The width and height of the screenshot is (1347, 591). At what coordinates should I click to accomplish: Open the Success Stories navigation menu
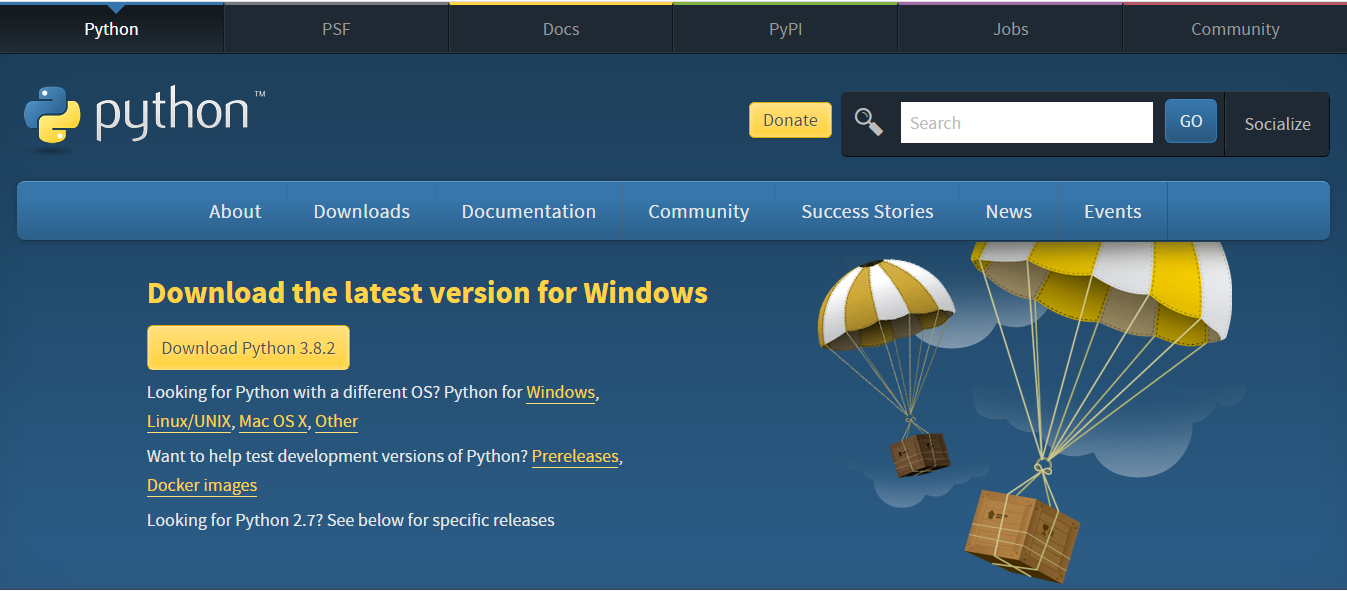[x=867, y=211]
